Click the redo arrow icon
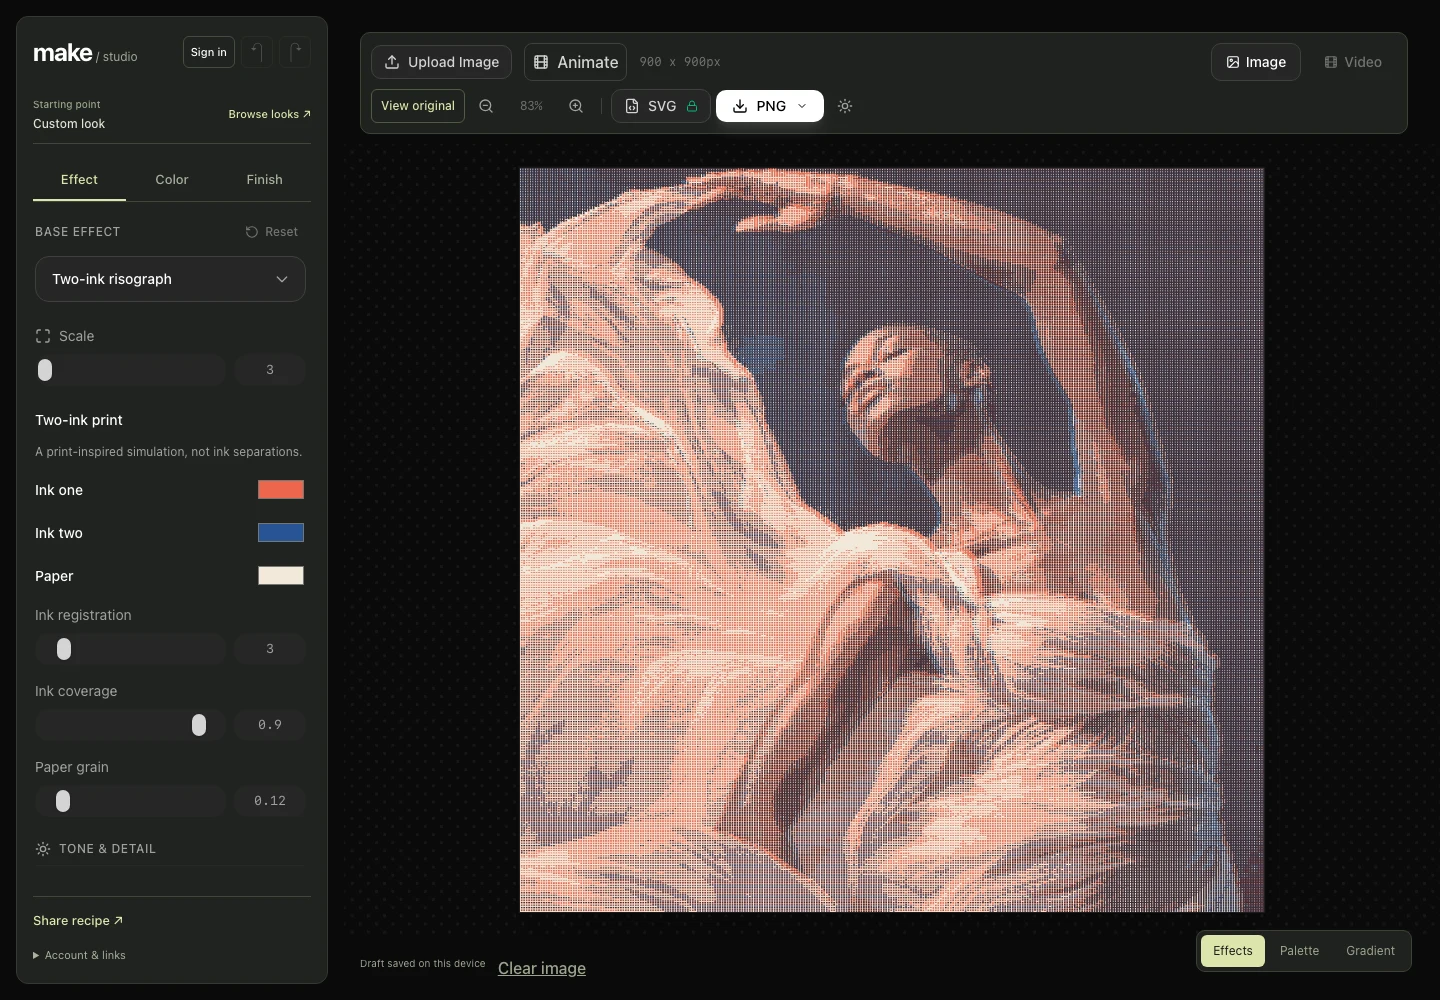 295,52
